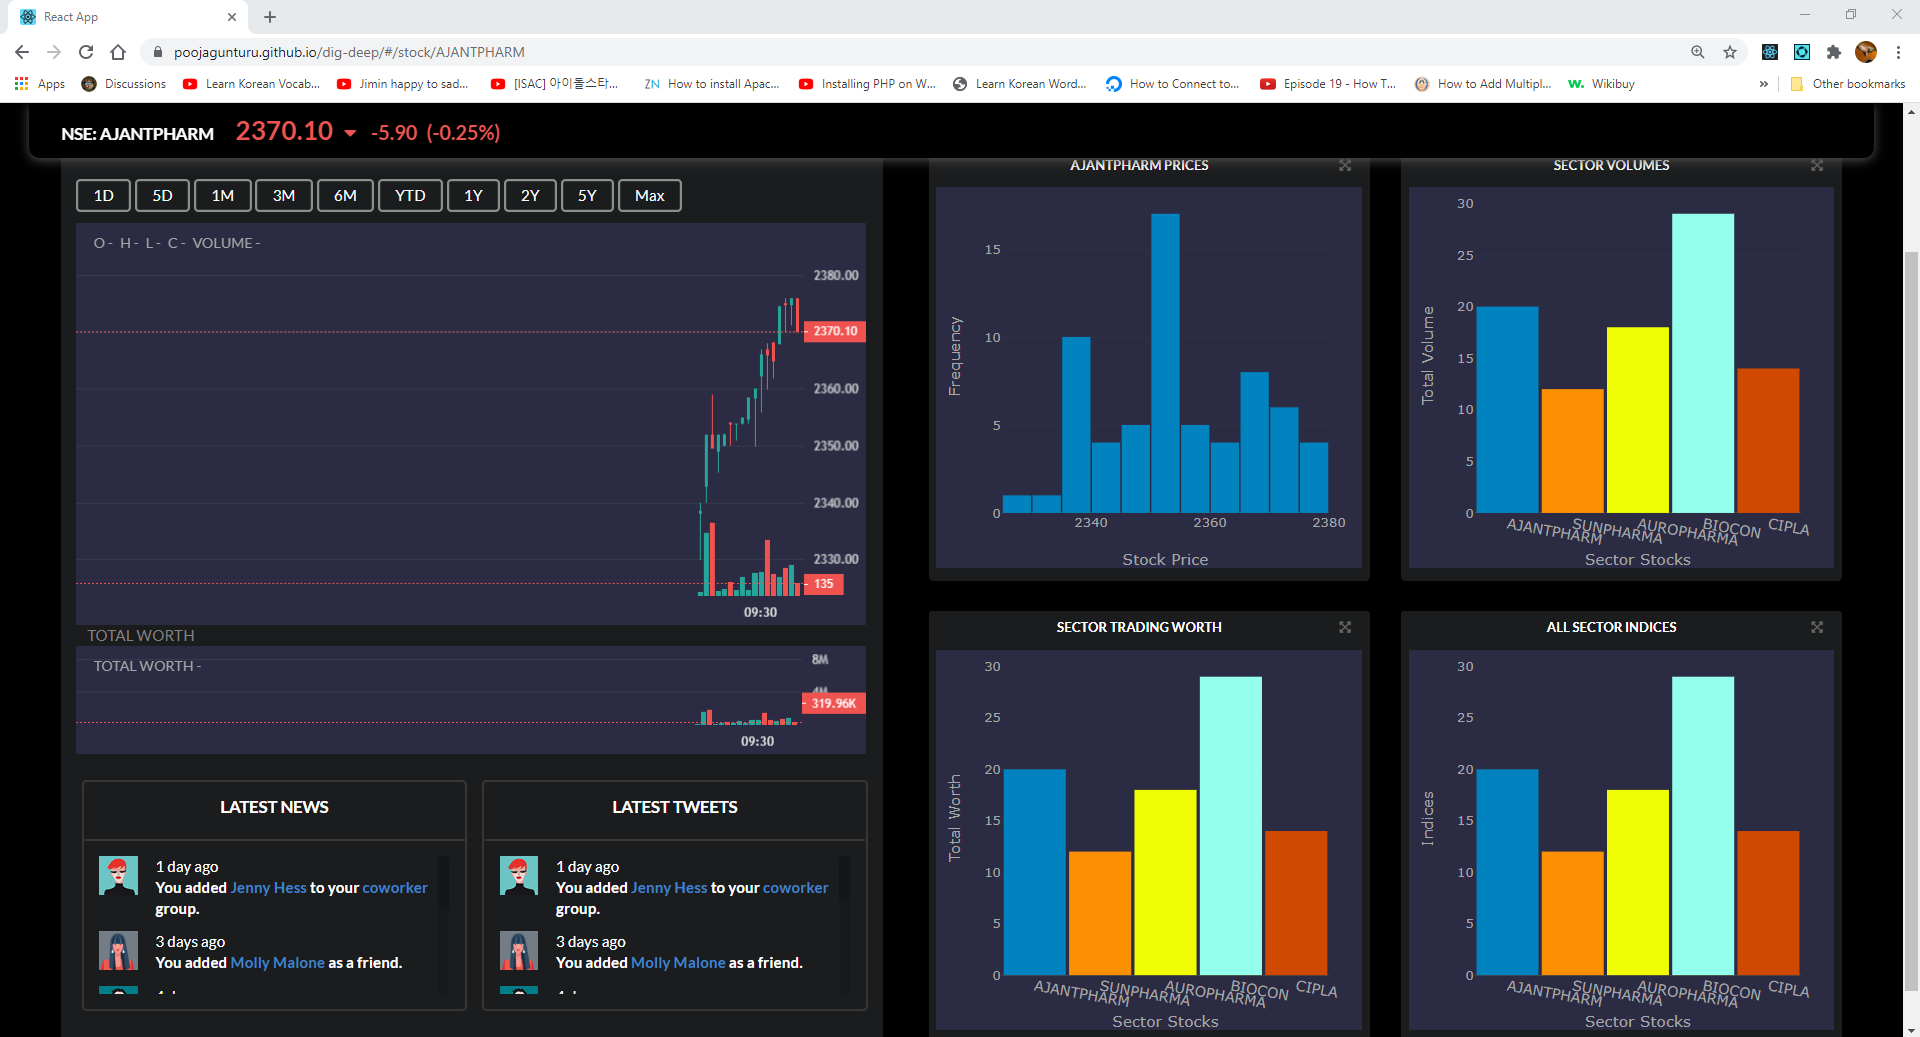The image size is (1920, 1037).
Task: Select the 1D time range
Action: [x=103, y=195]
